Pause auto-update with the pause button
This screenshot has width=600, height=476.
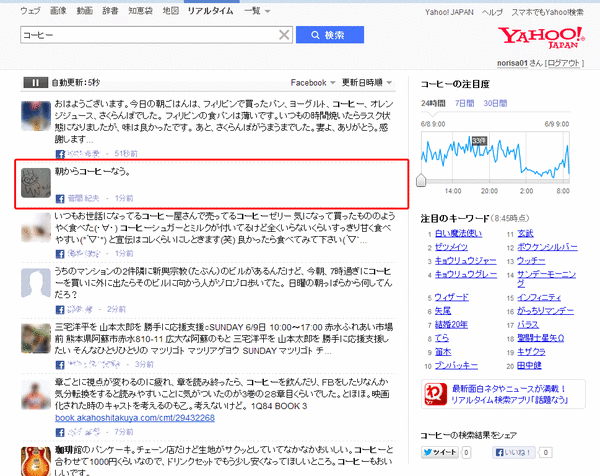coord(35,83)
